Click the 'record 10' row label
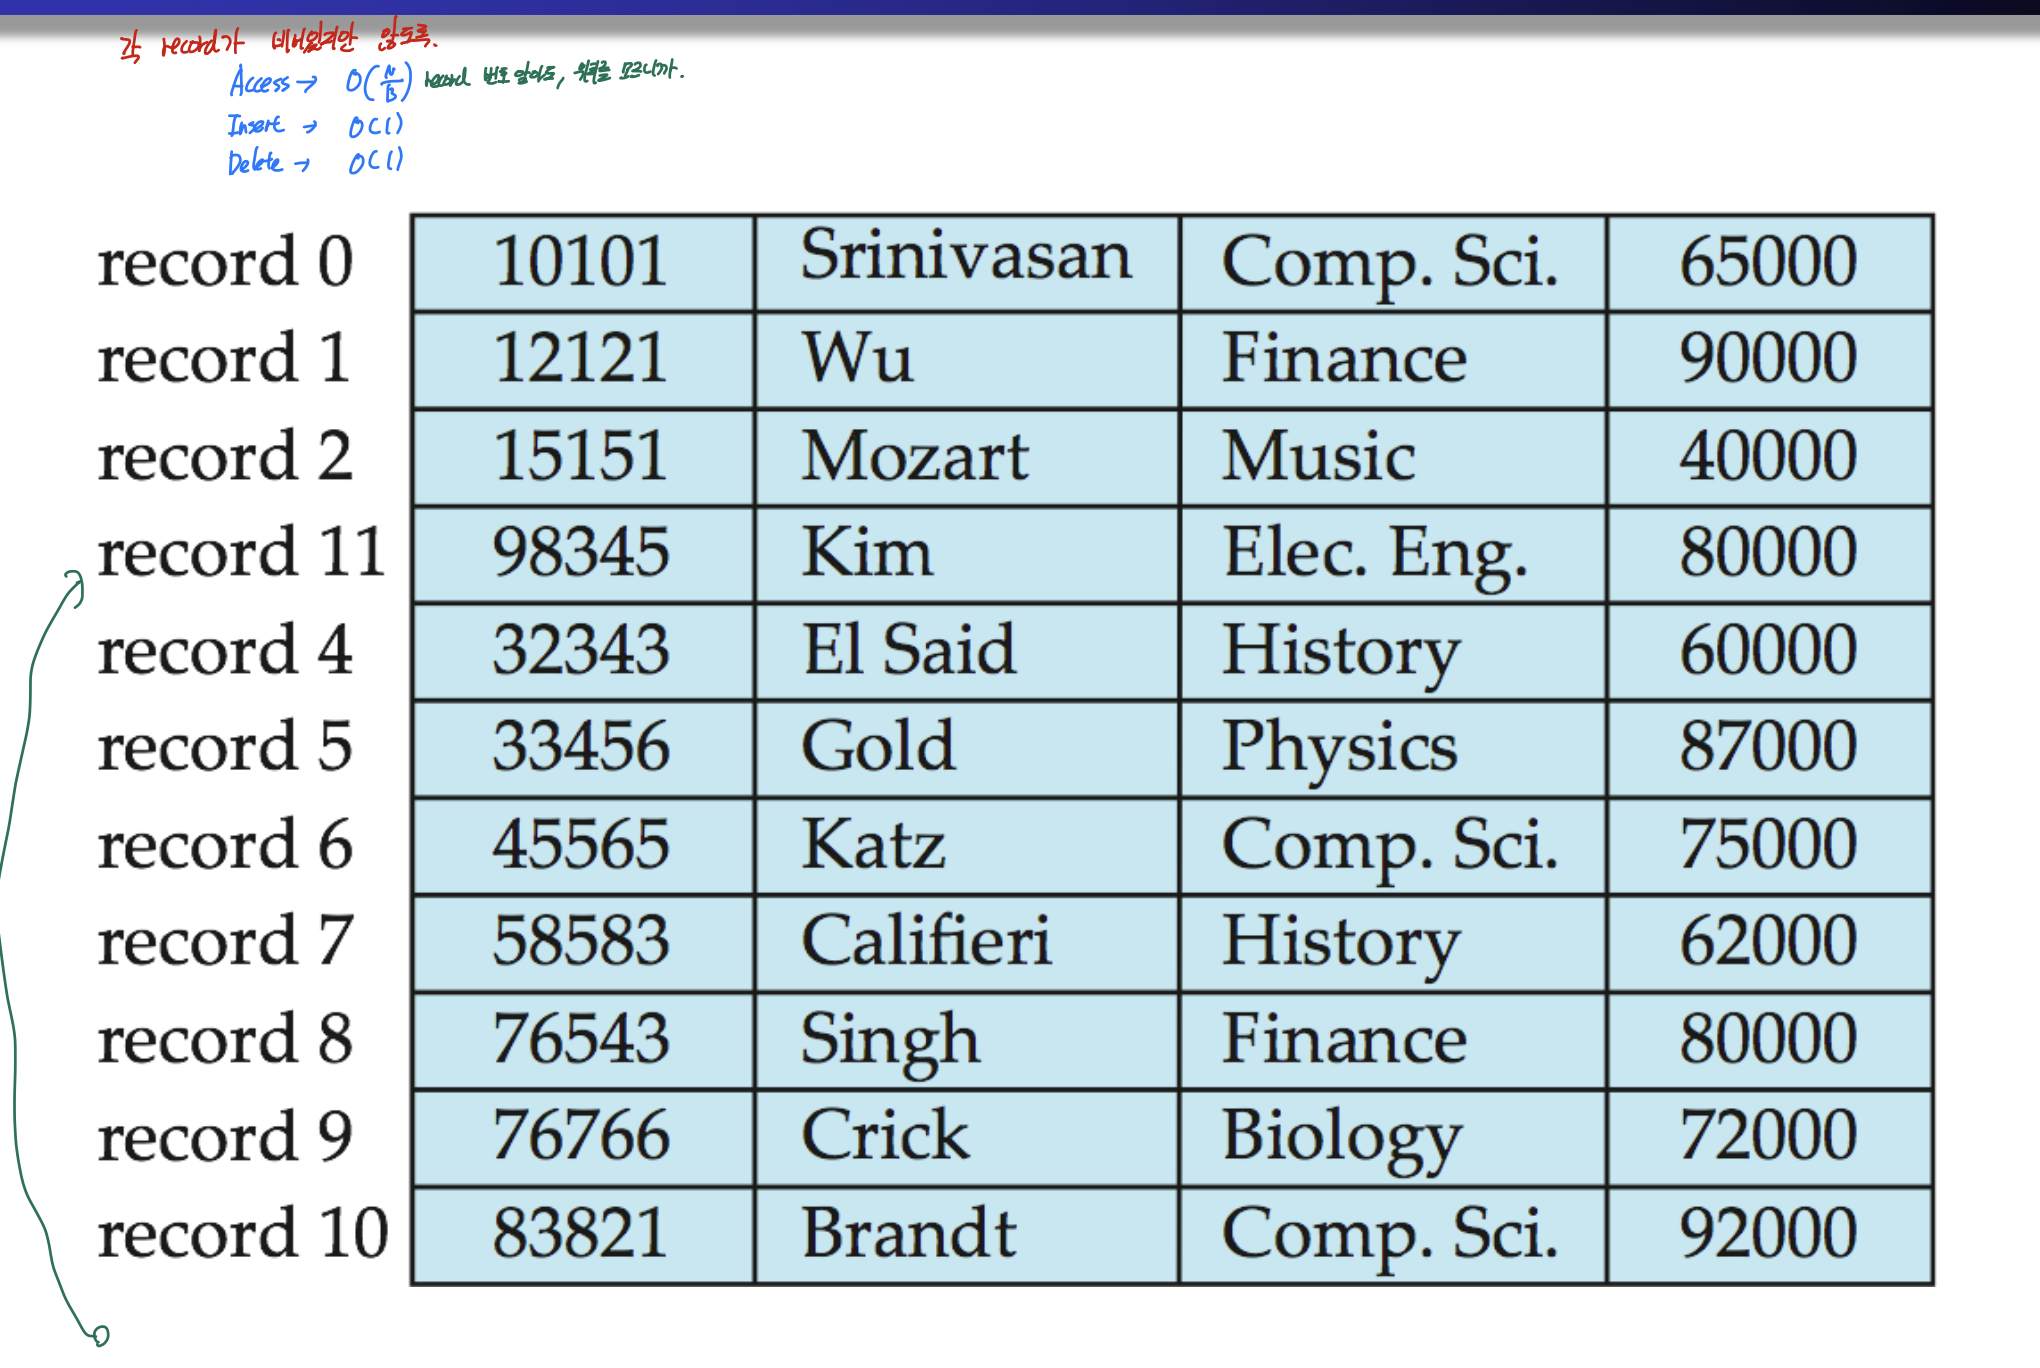 pos(243,1233)
